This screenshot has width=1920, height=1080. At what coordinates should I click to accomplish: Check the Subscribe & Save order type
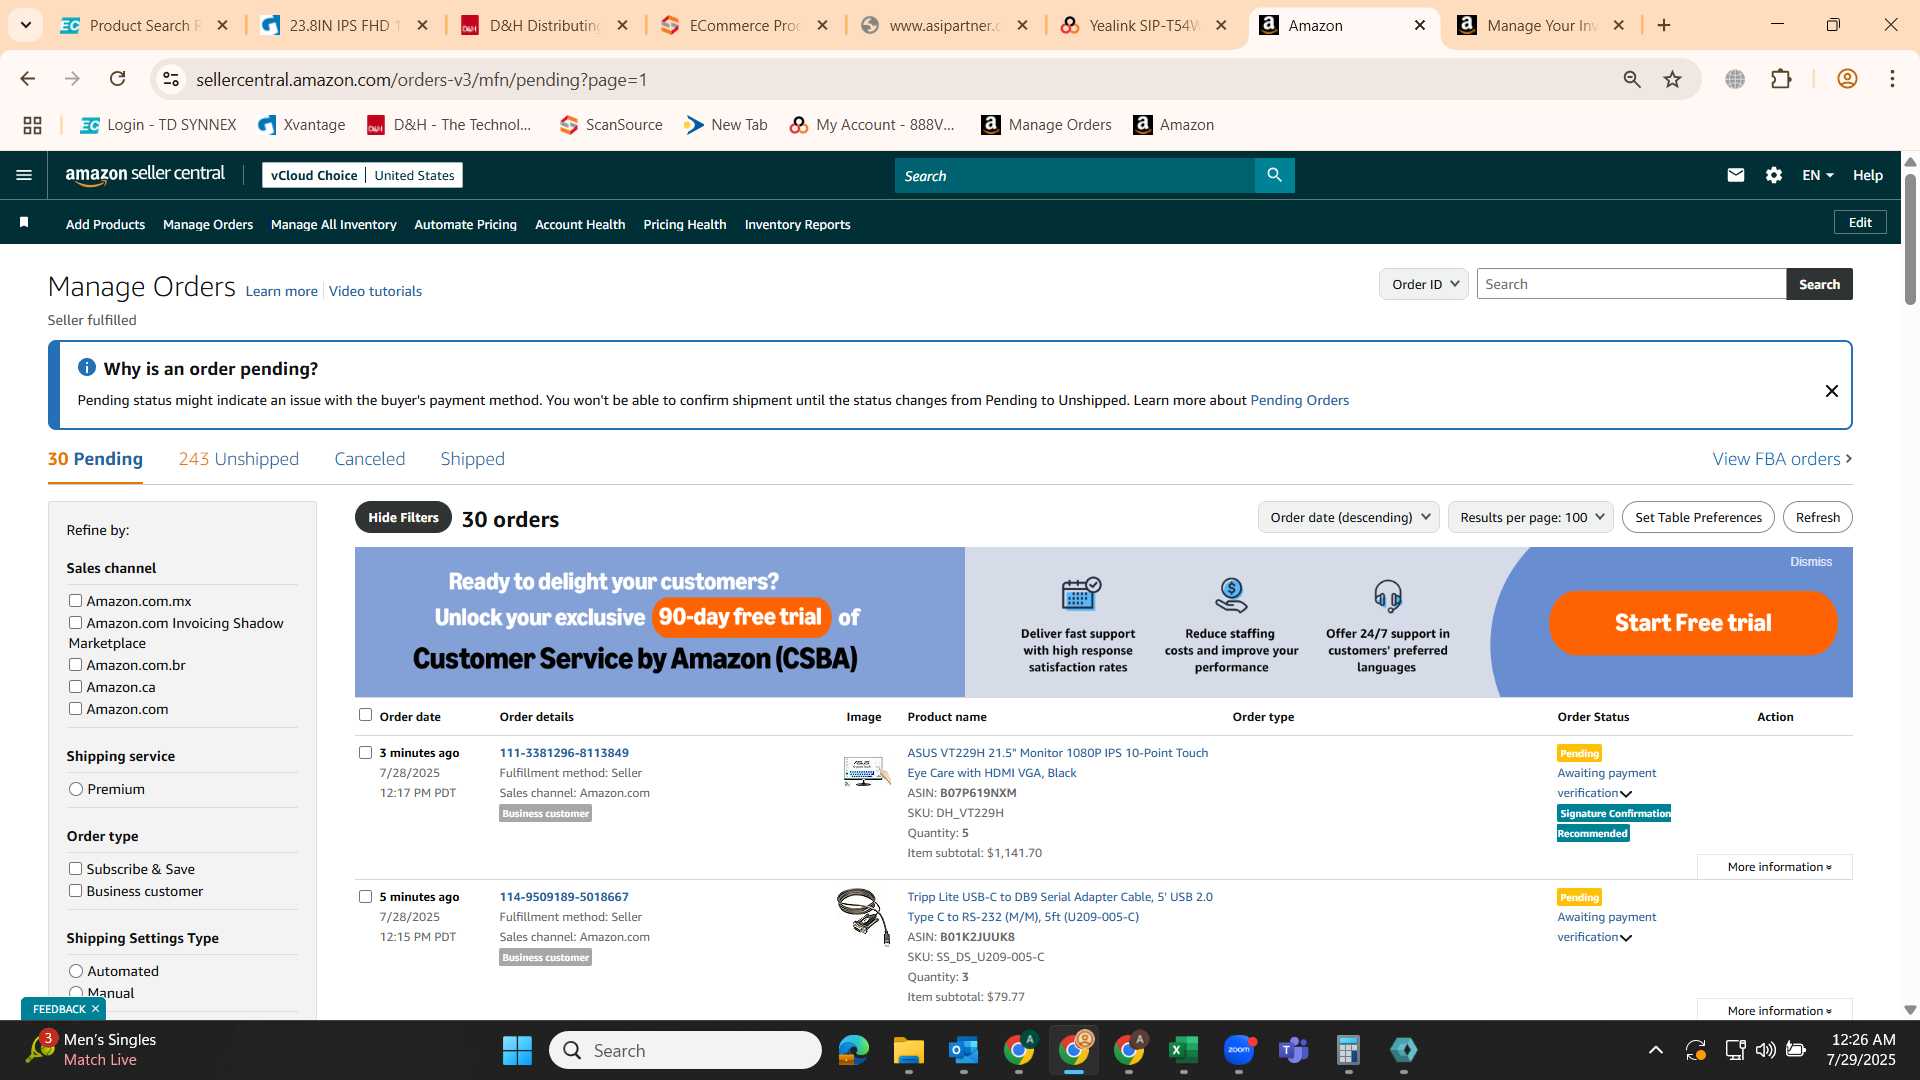(75, 869)
